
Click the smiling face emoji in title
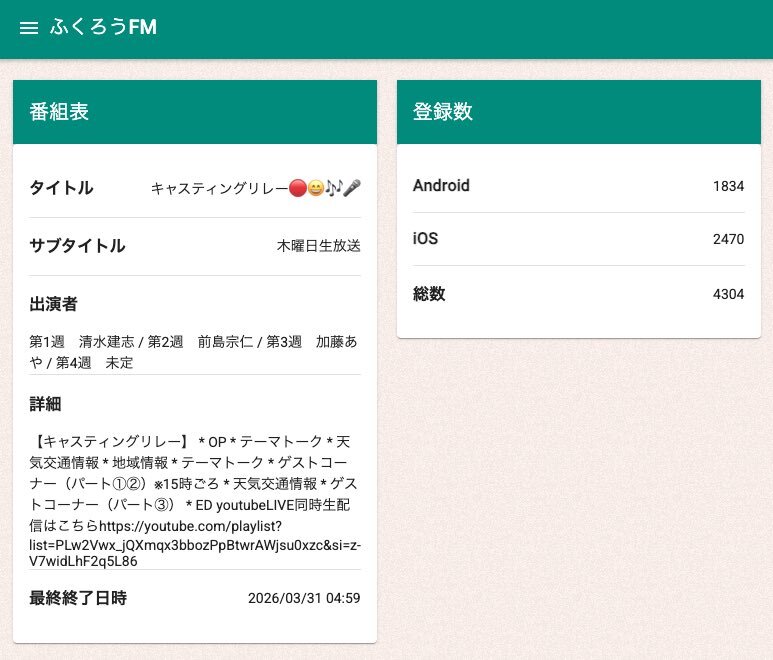point(315,188)
